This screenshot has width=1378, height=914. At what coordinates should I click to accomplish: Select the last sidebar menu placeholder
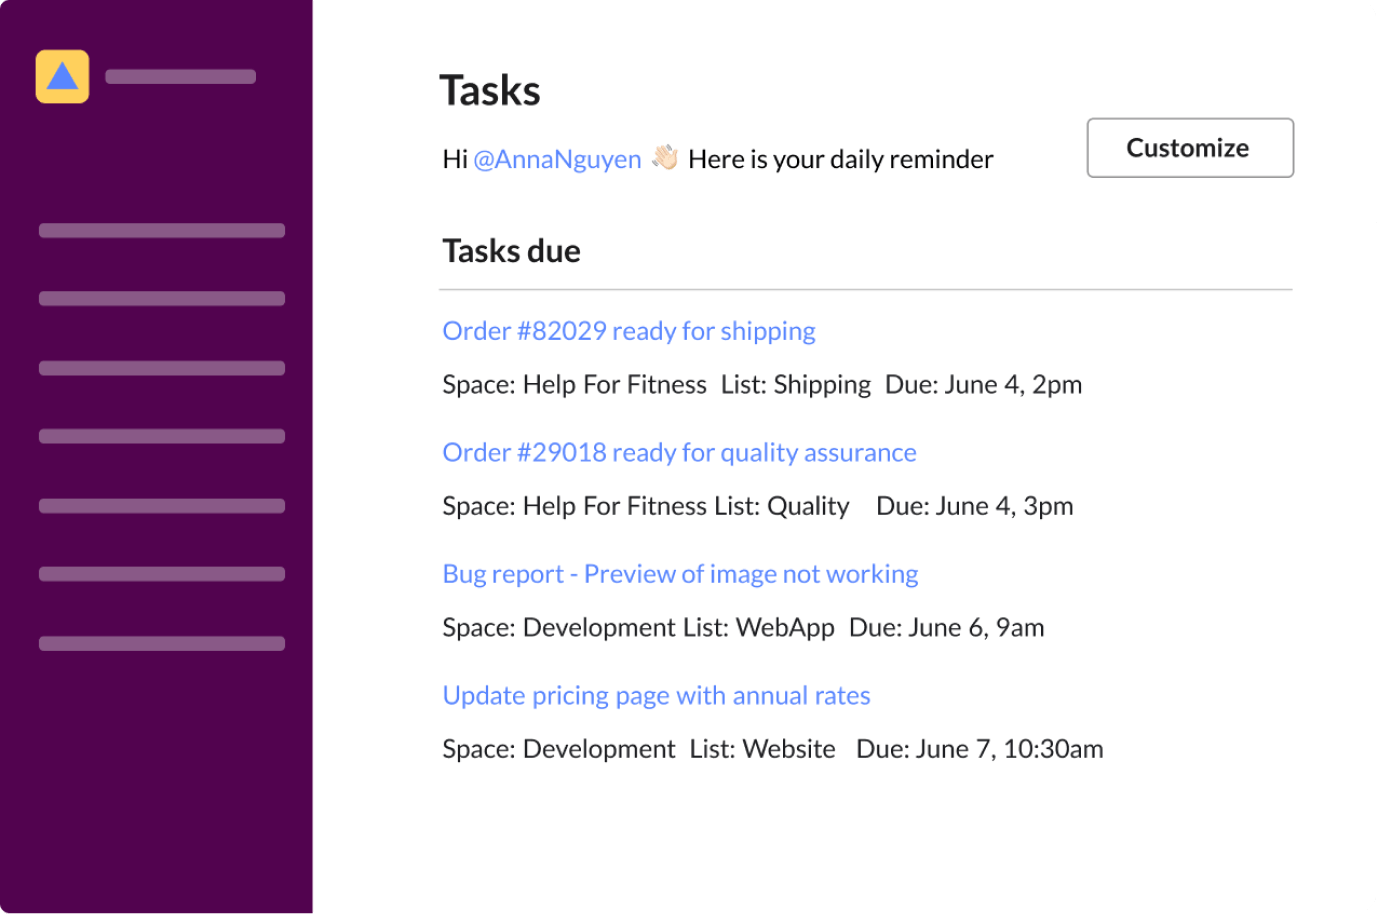(x=162, y=643)
